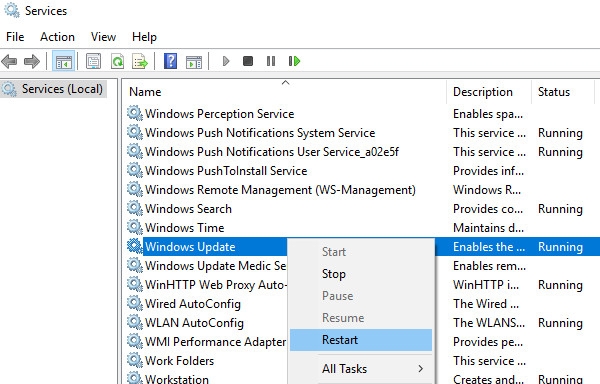Screen dimensions: 600x384
Task: Click gear icon of WinHTTP Web Proxy
Action: [x=135, y=285]
